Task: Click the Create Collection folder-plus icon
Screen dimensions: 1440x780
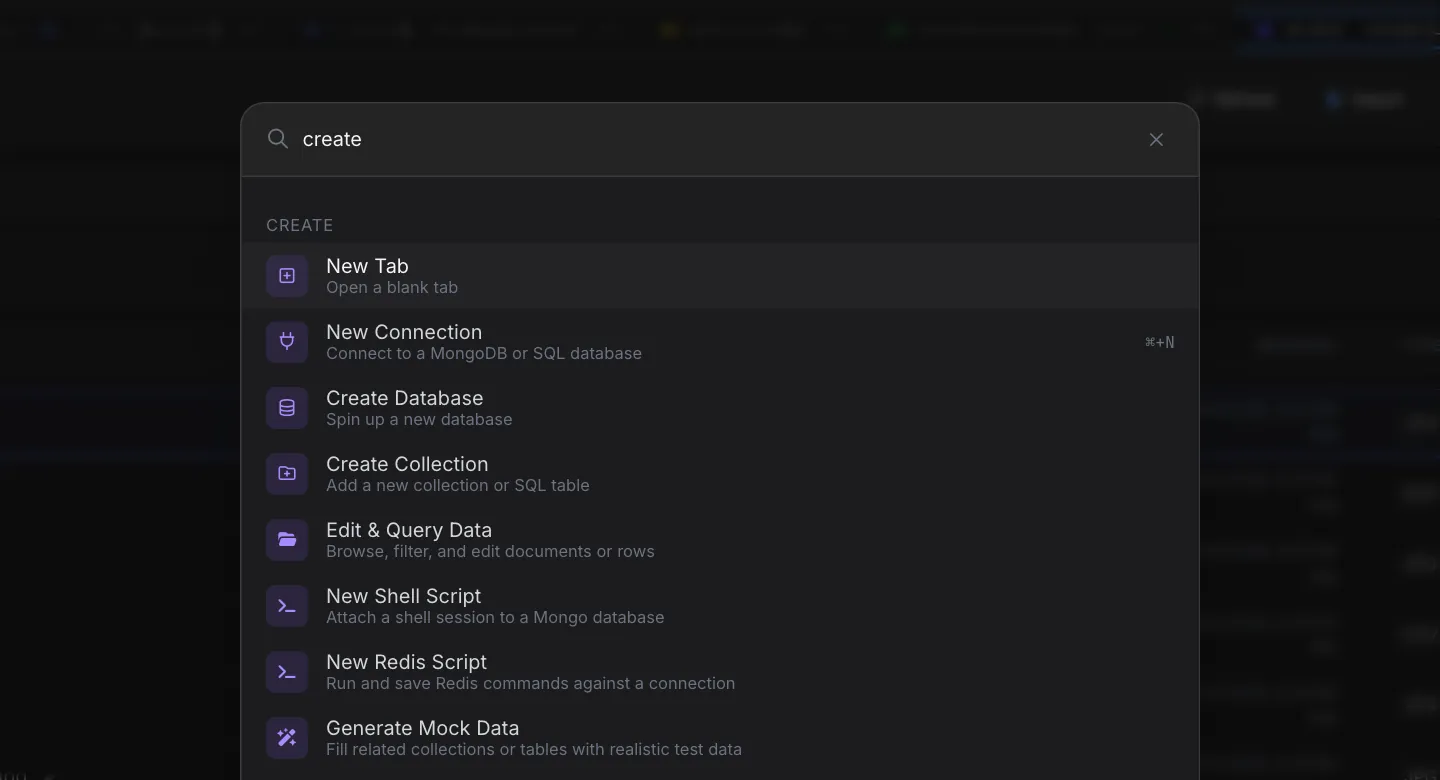Action: [x=287, y=474]
